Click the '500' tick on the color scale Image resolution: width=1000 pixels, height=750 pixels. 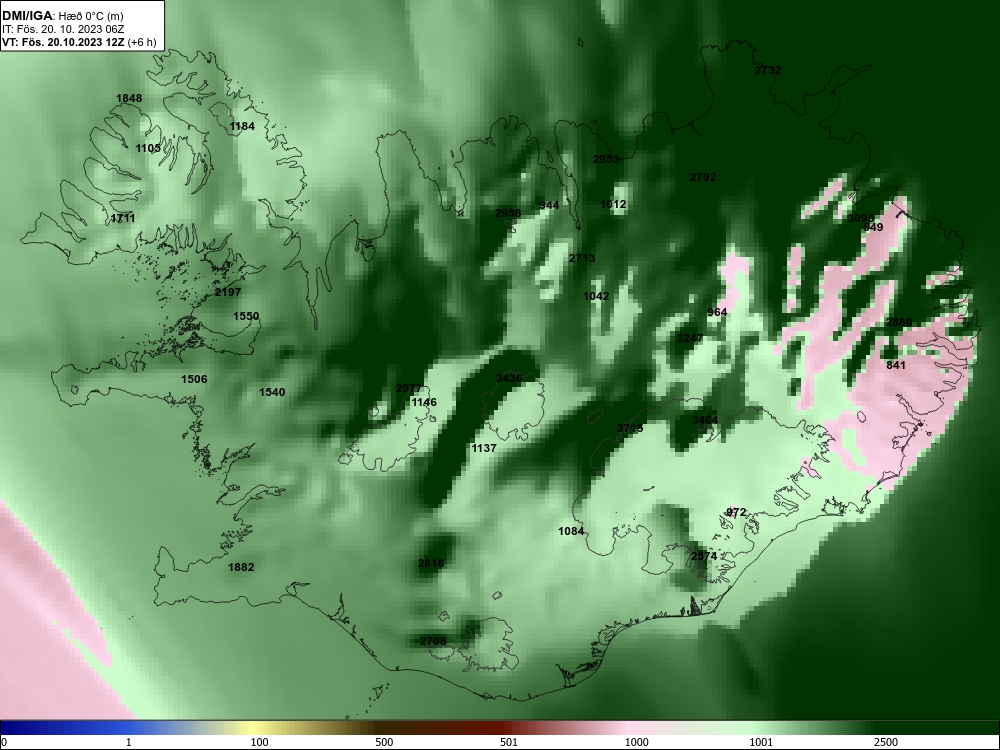(x=385, y=742)
